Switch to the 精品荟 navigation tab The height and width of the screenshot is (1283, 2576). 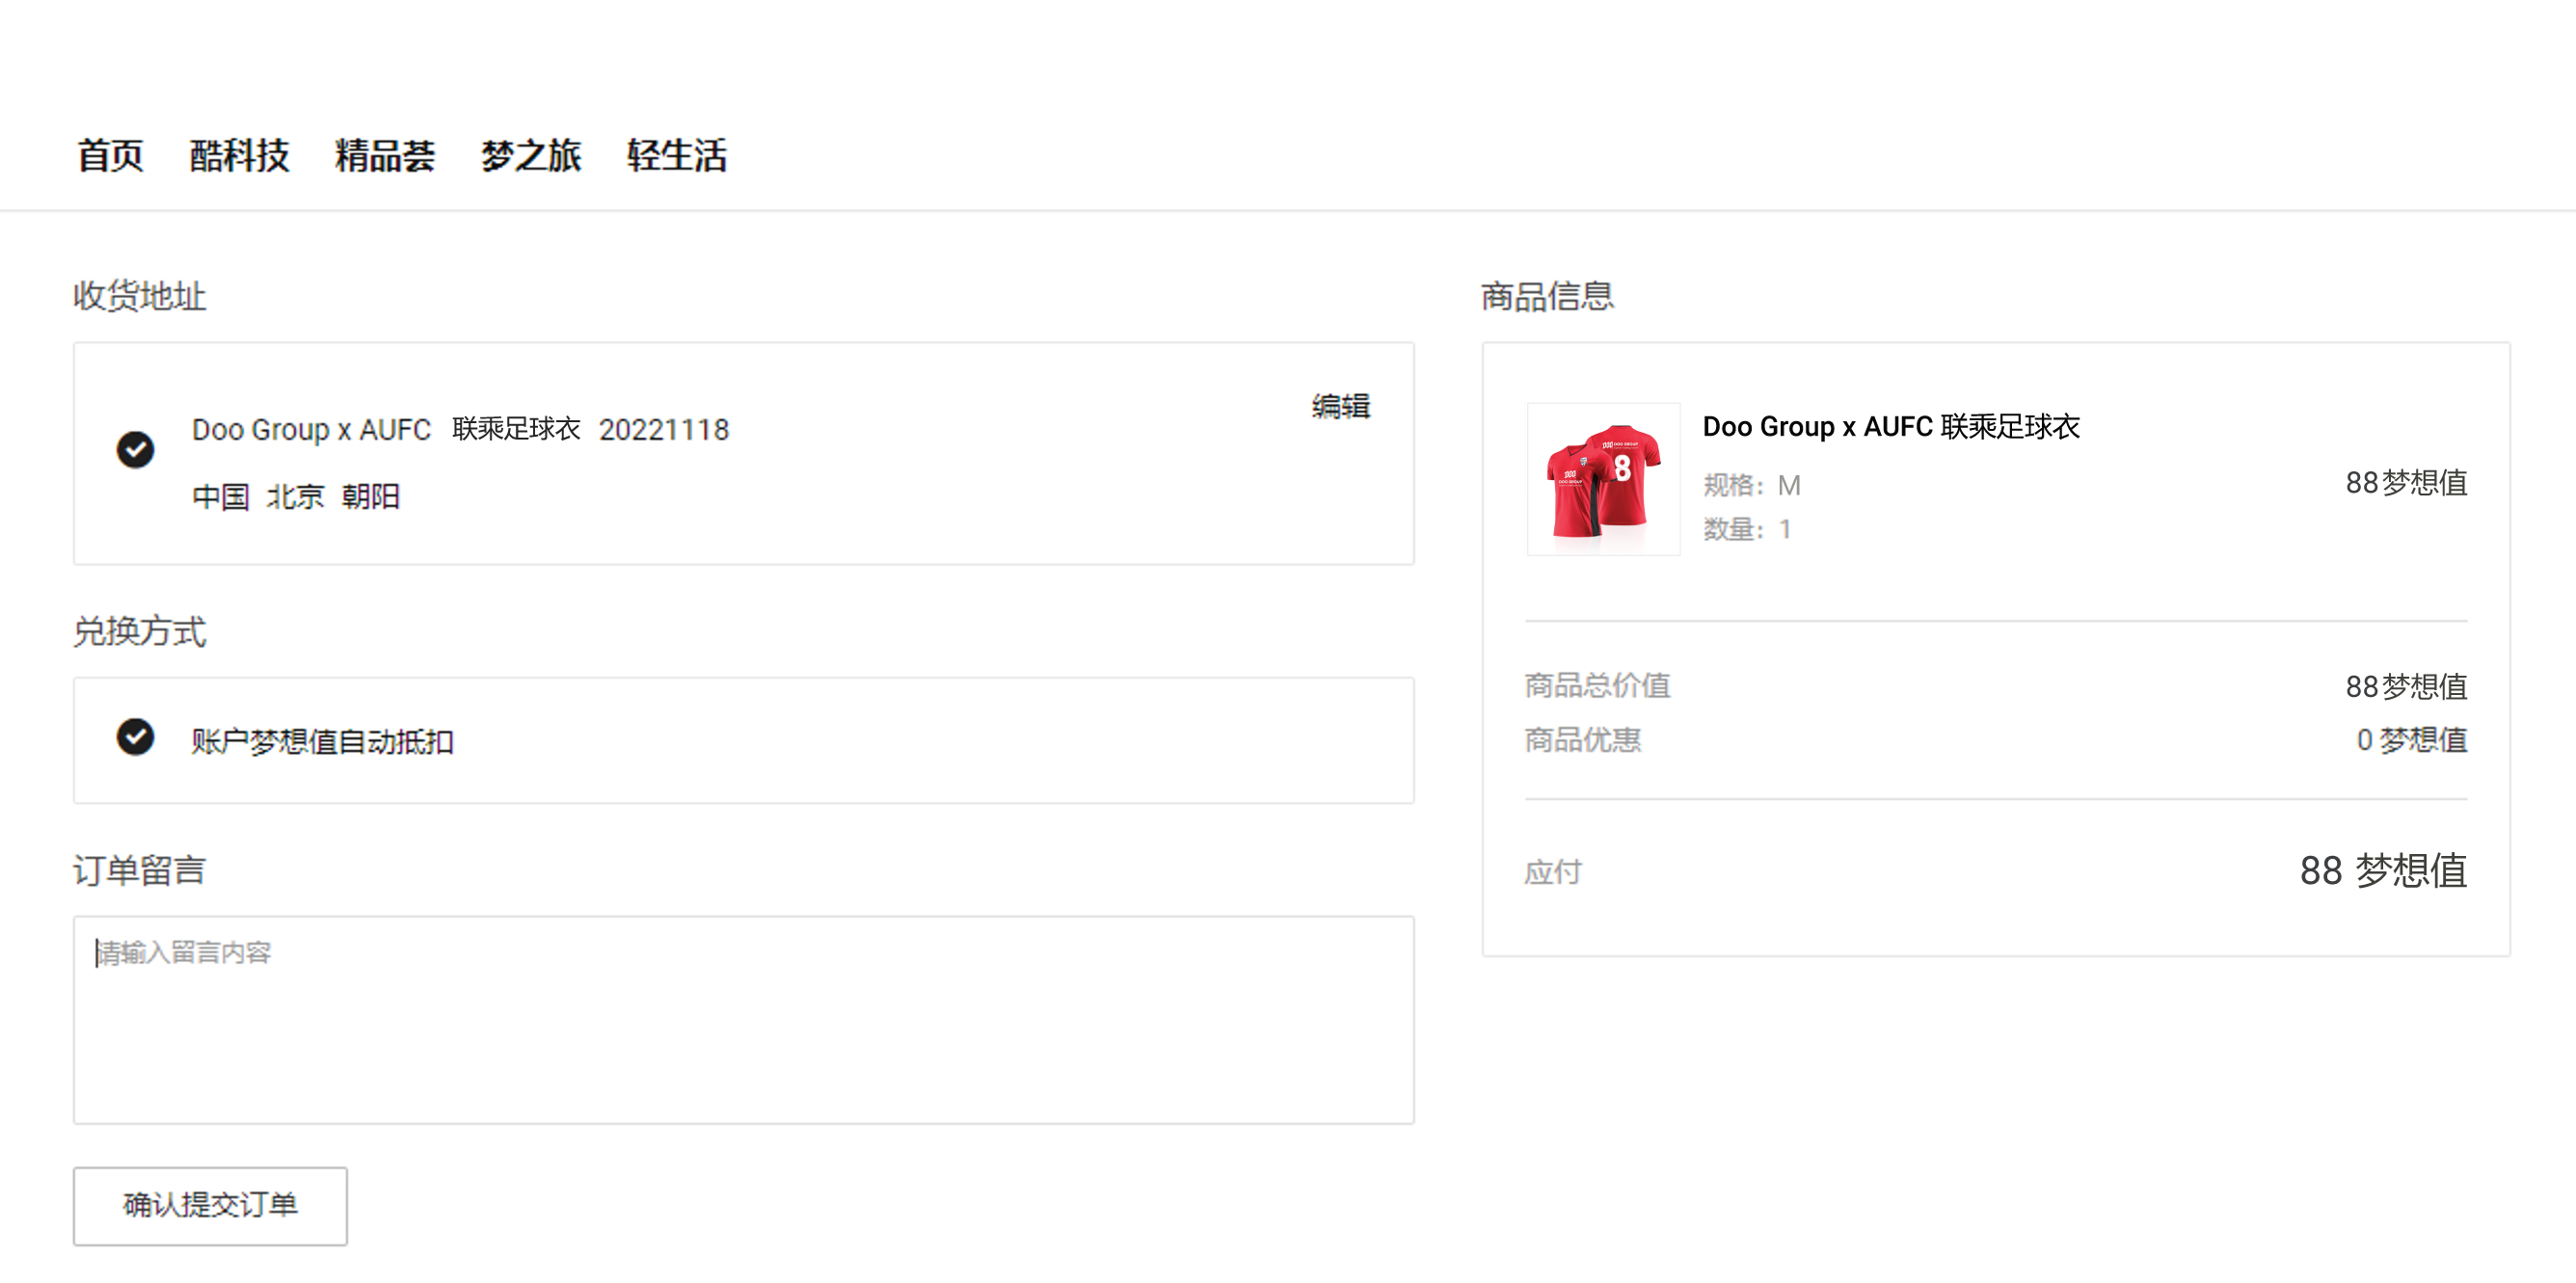[x=385, y=156]
